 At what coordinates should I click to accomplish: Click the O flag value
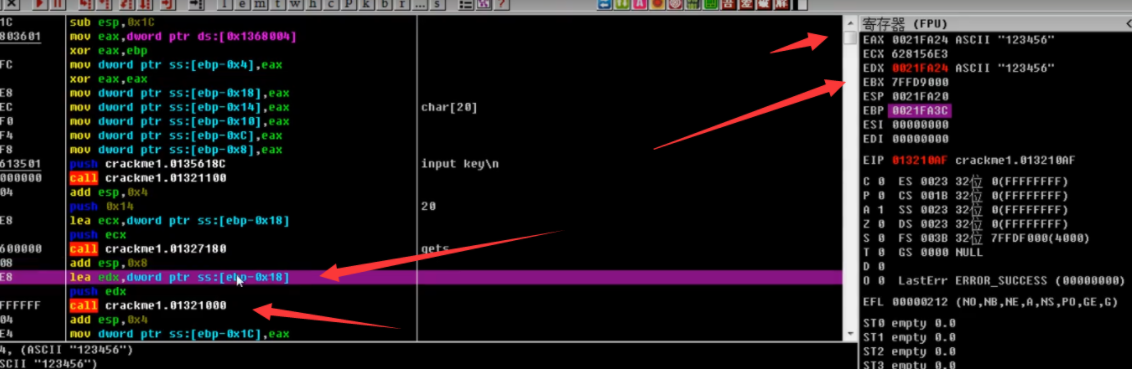point(882,280)
